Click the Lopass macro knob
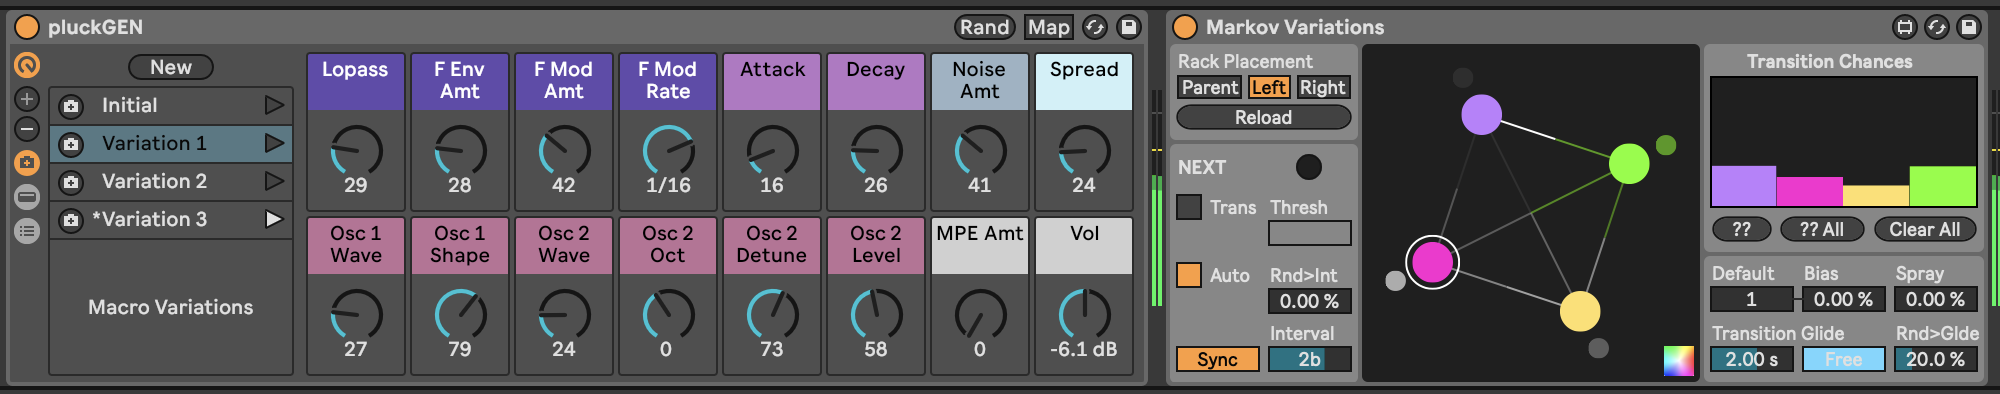 356,151
